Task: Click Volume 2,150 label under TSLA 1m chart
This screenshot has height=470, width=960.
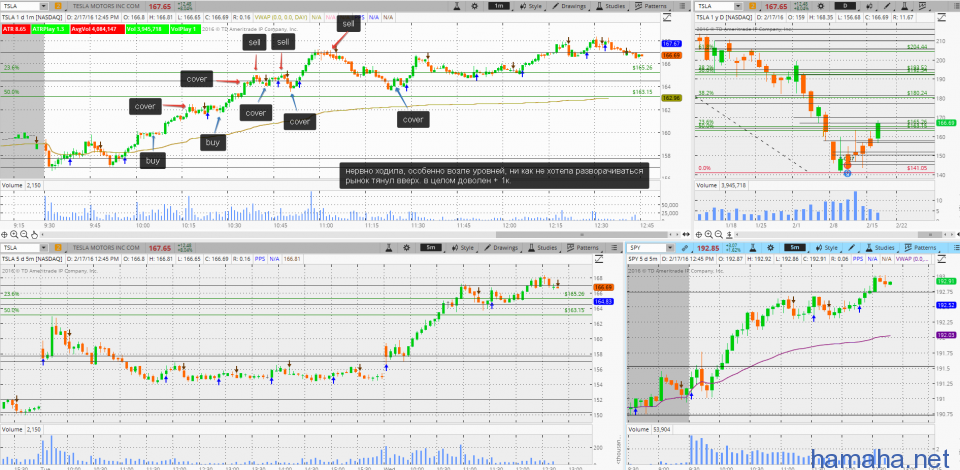Action: 22,184
